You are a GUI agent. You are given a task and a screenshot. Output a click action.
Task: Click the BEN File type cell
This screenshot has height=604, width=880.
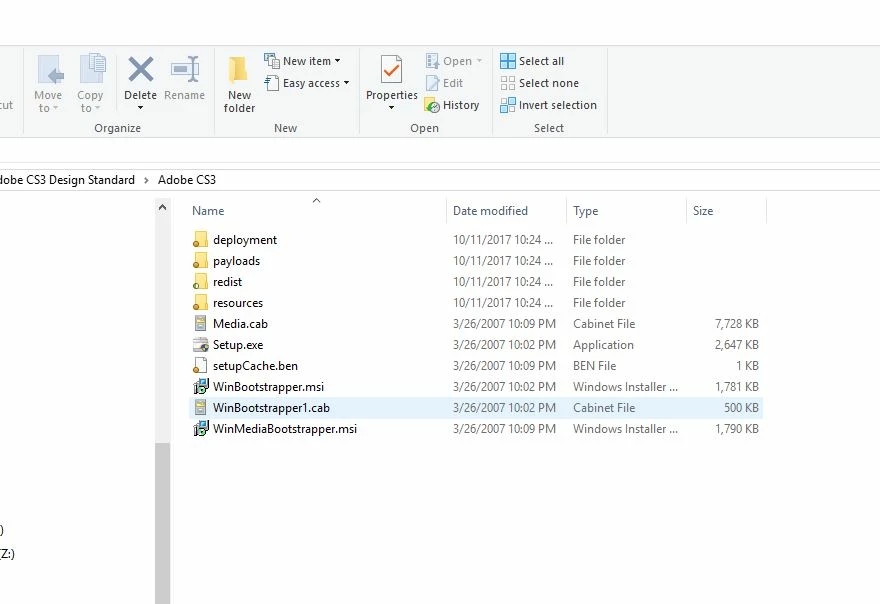click(x=594, y=366)
